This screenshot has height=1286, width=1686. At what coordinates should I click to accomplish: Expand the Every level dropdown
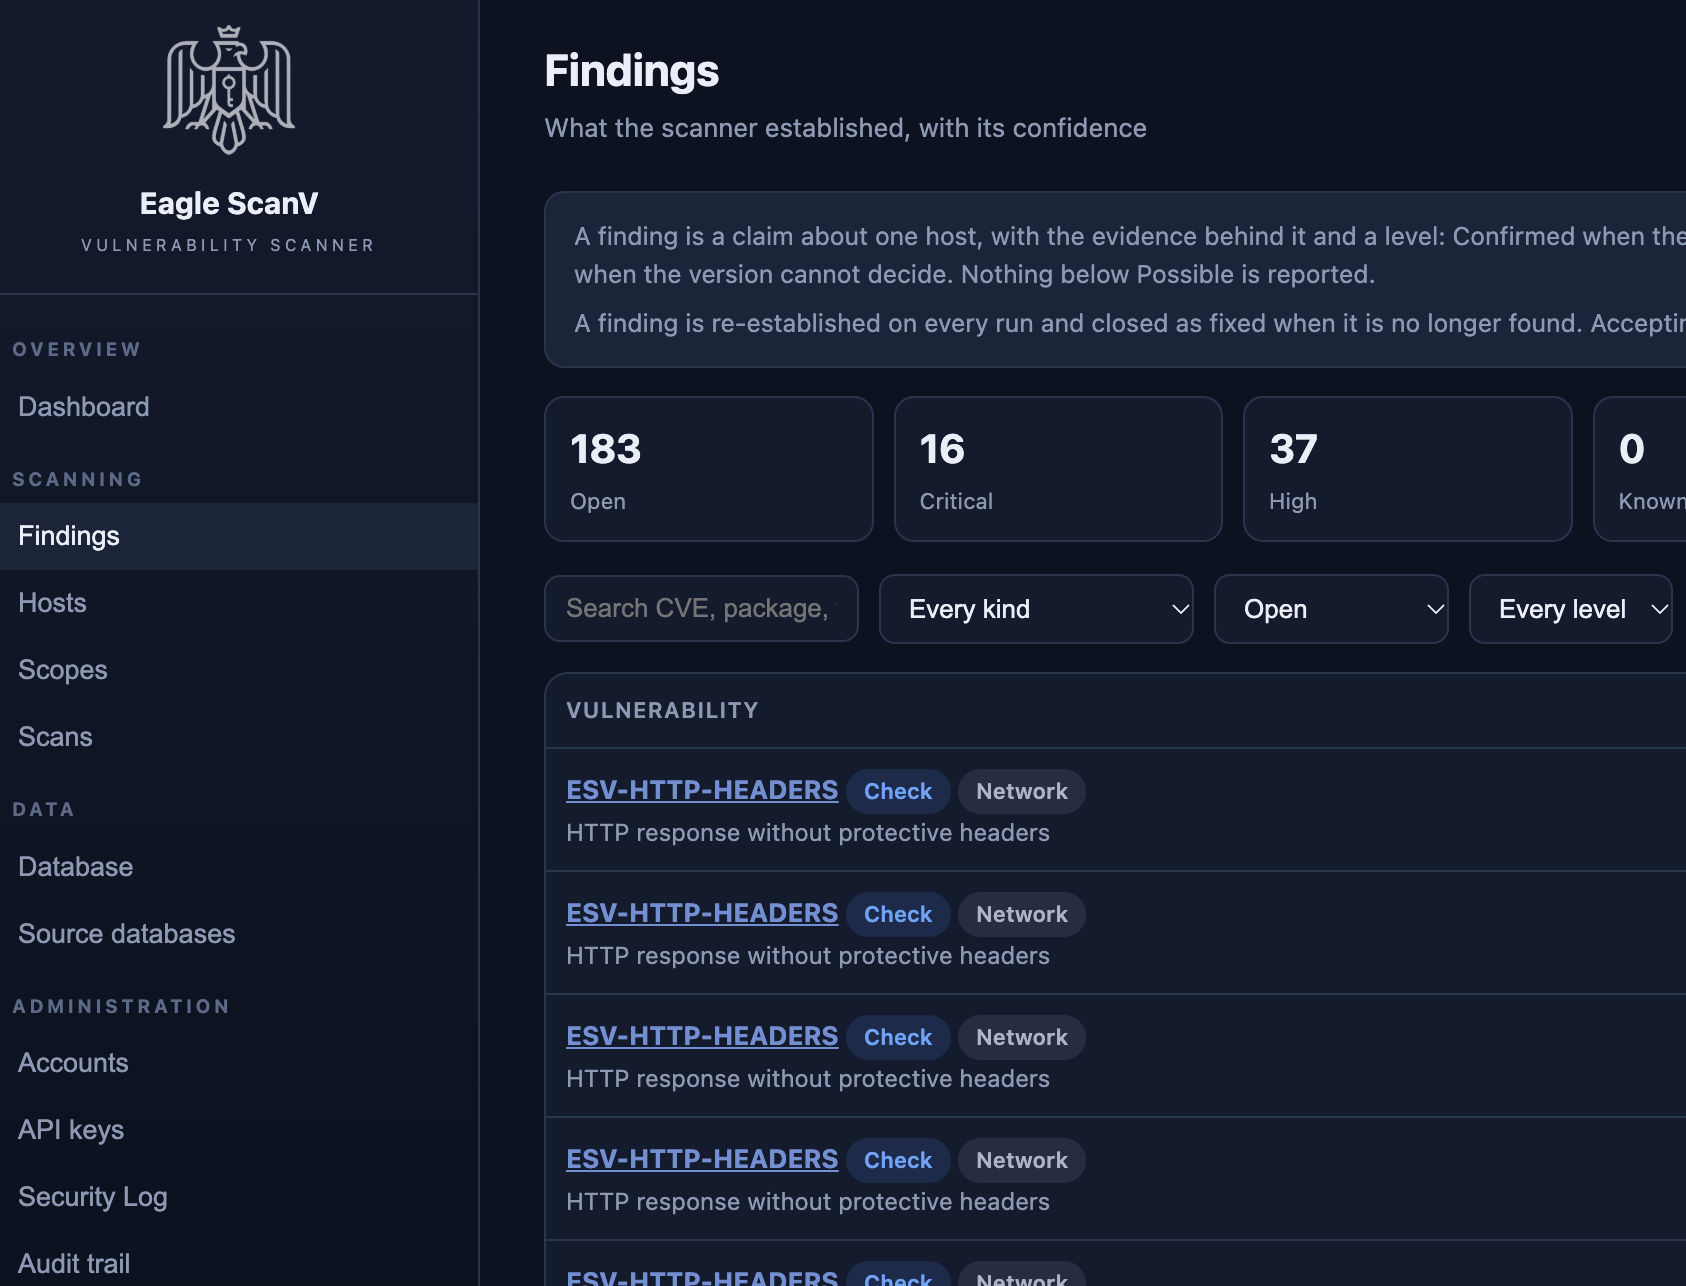[1571, 609]
